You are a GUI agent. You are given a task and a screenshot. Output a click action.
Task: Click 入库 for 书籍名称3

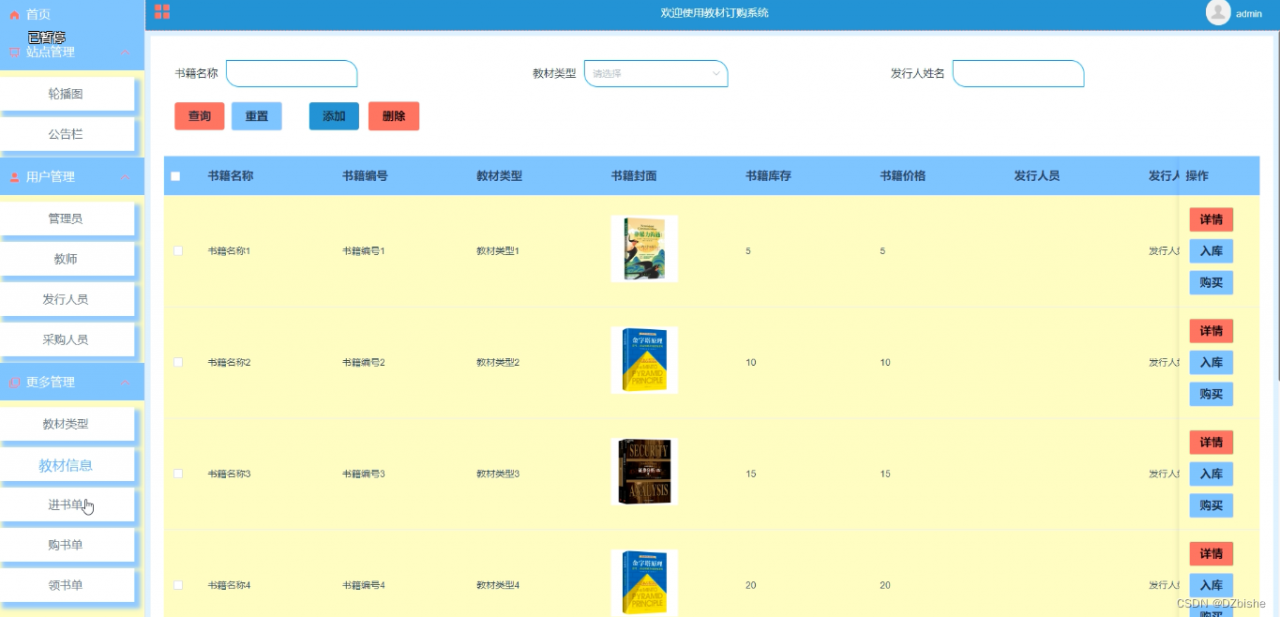(x=1211, y=474)
